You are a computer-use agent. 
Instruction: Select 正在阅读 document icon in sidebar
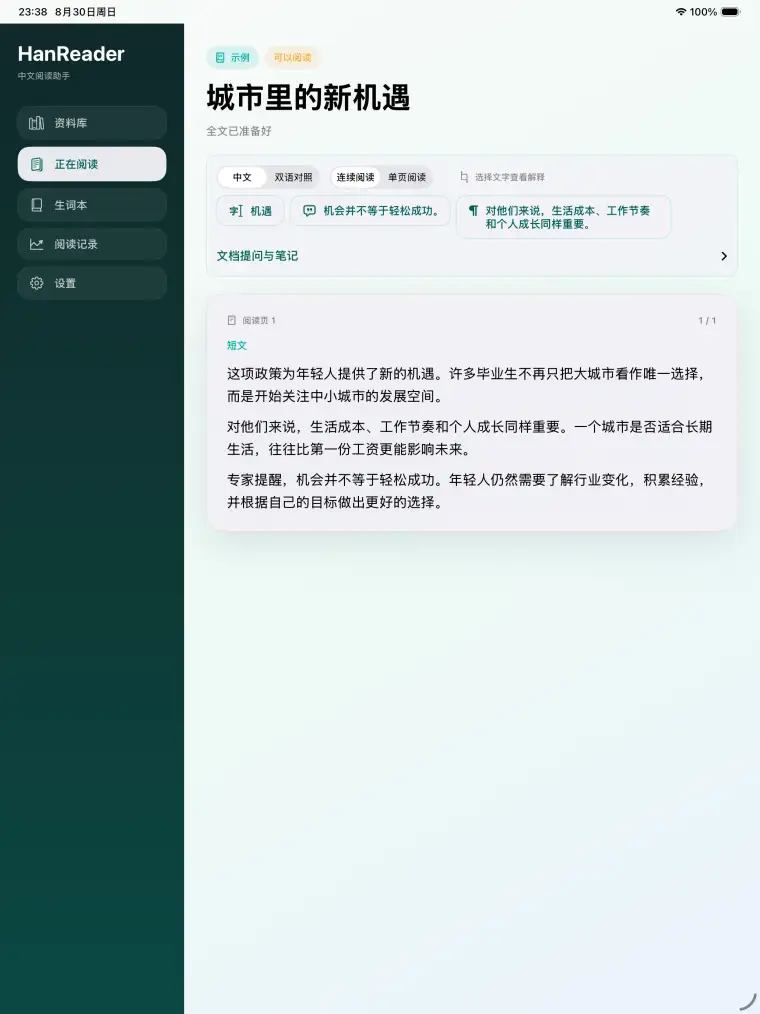[37, 164]
